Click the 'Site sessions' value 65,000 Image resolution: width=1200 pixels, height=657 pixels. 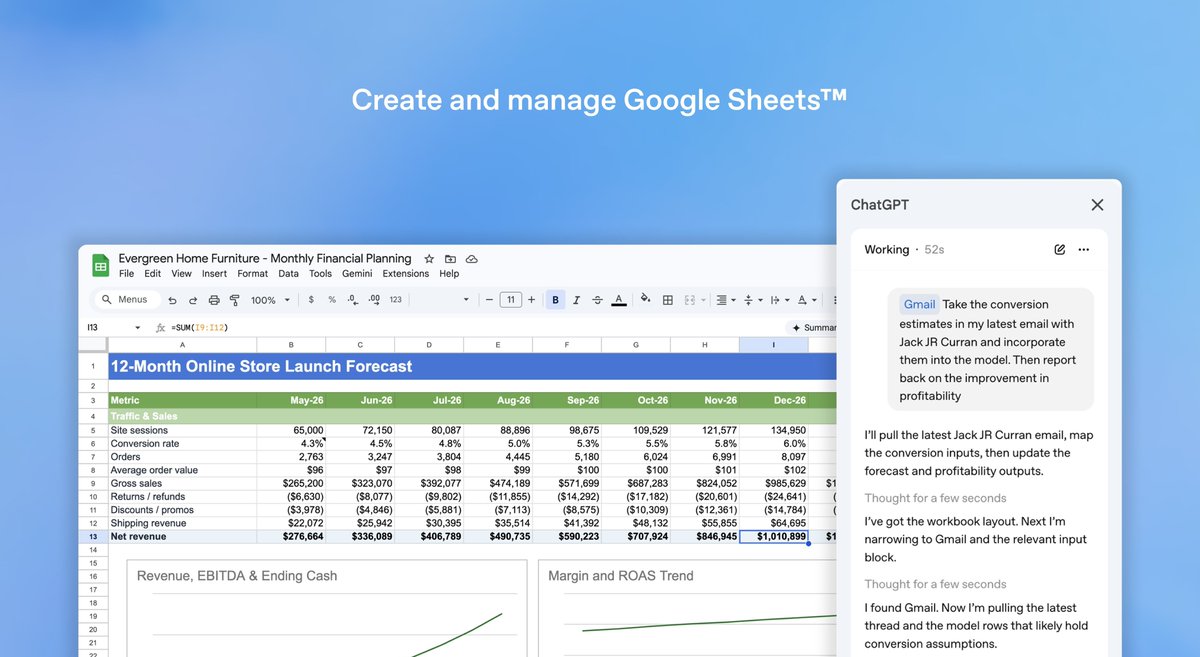(x=291, y=430)
